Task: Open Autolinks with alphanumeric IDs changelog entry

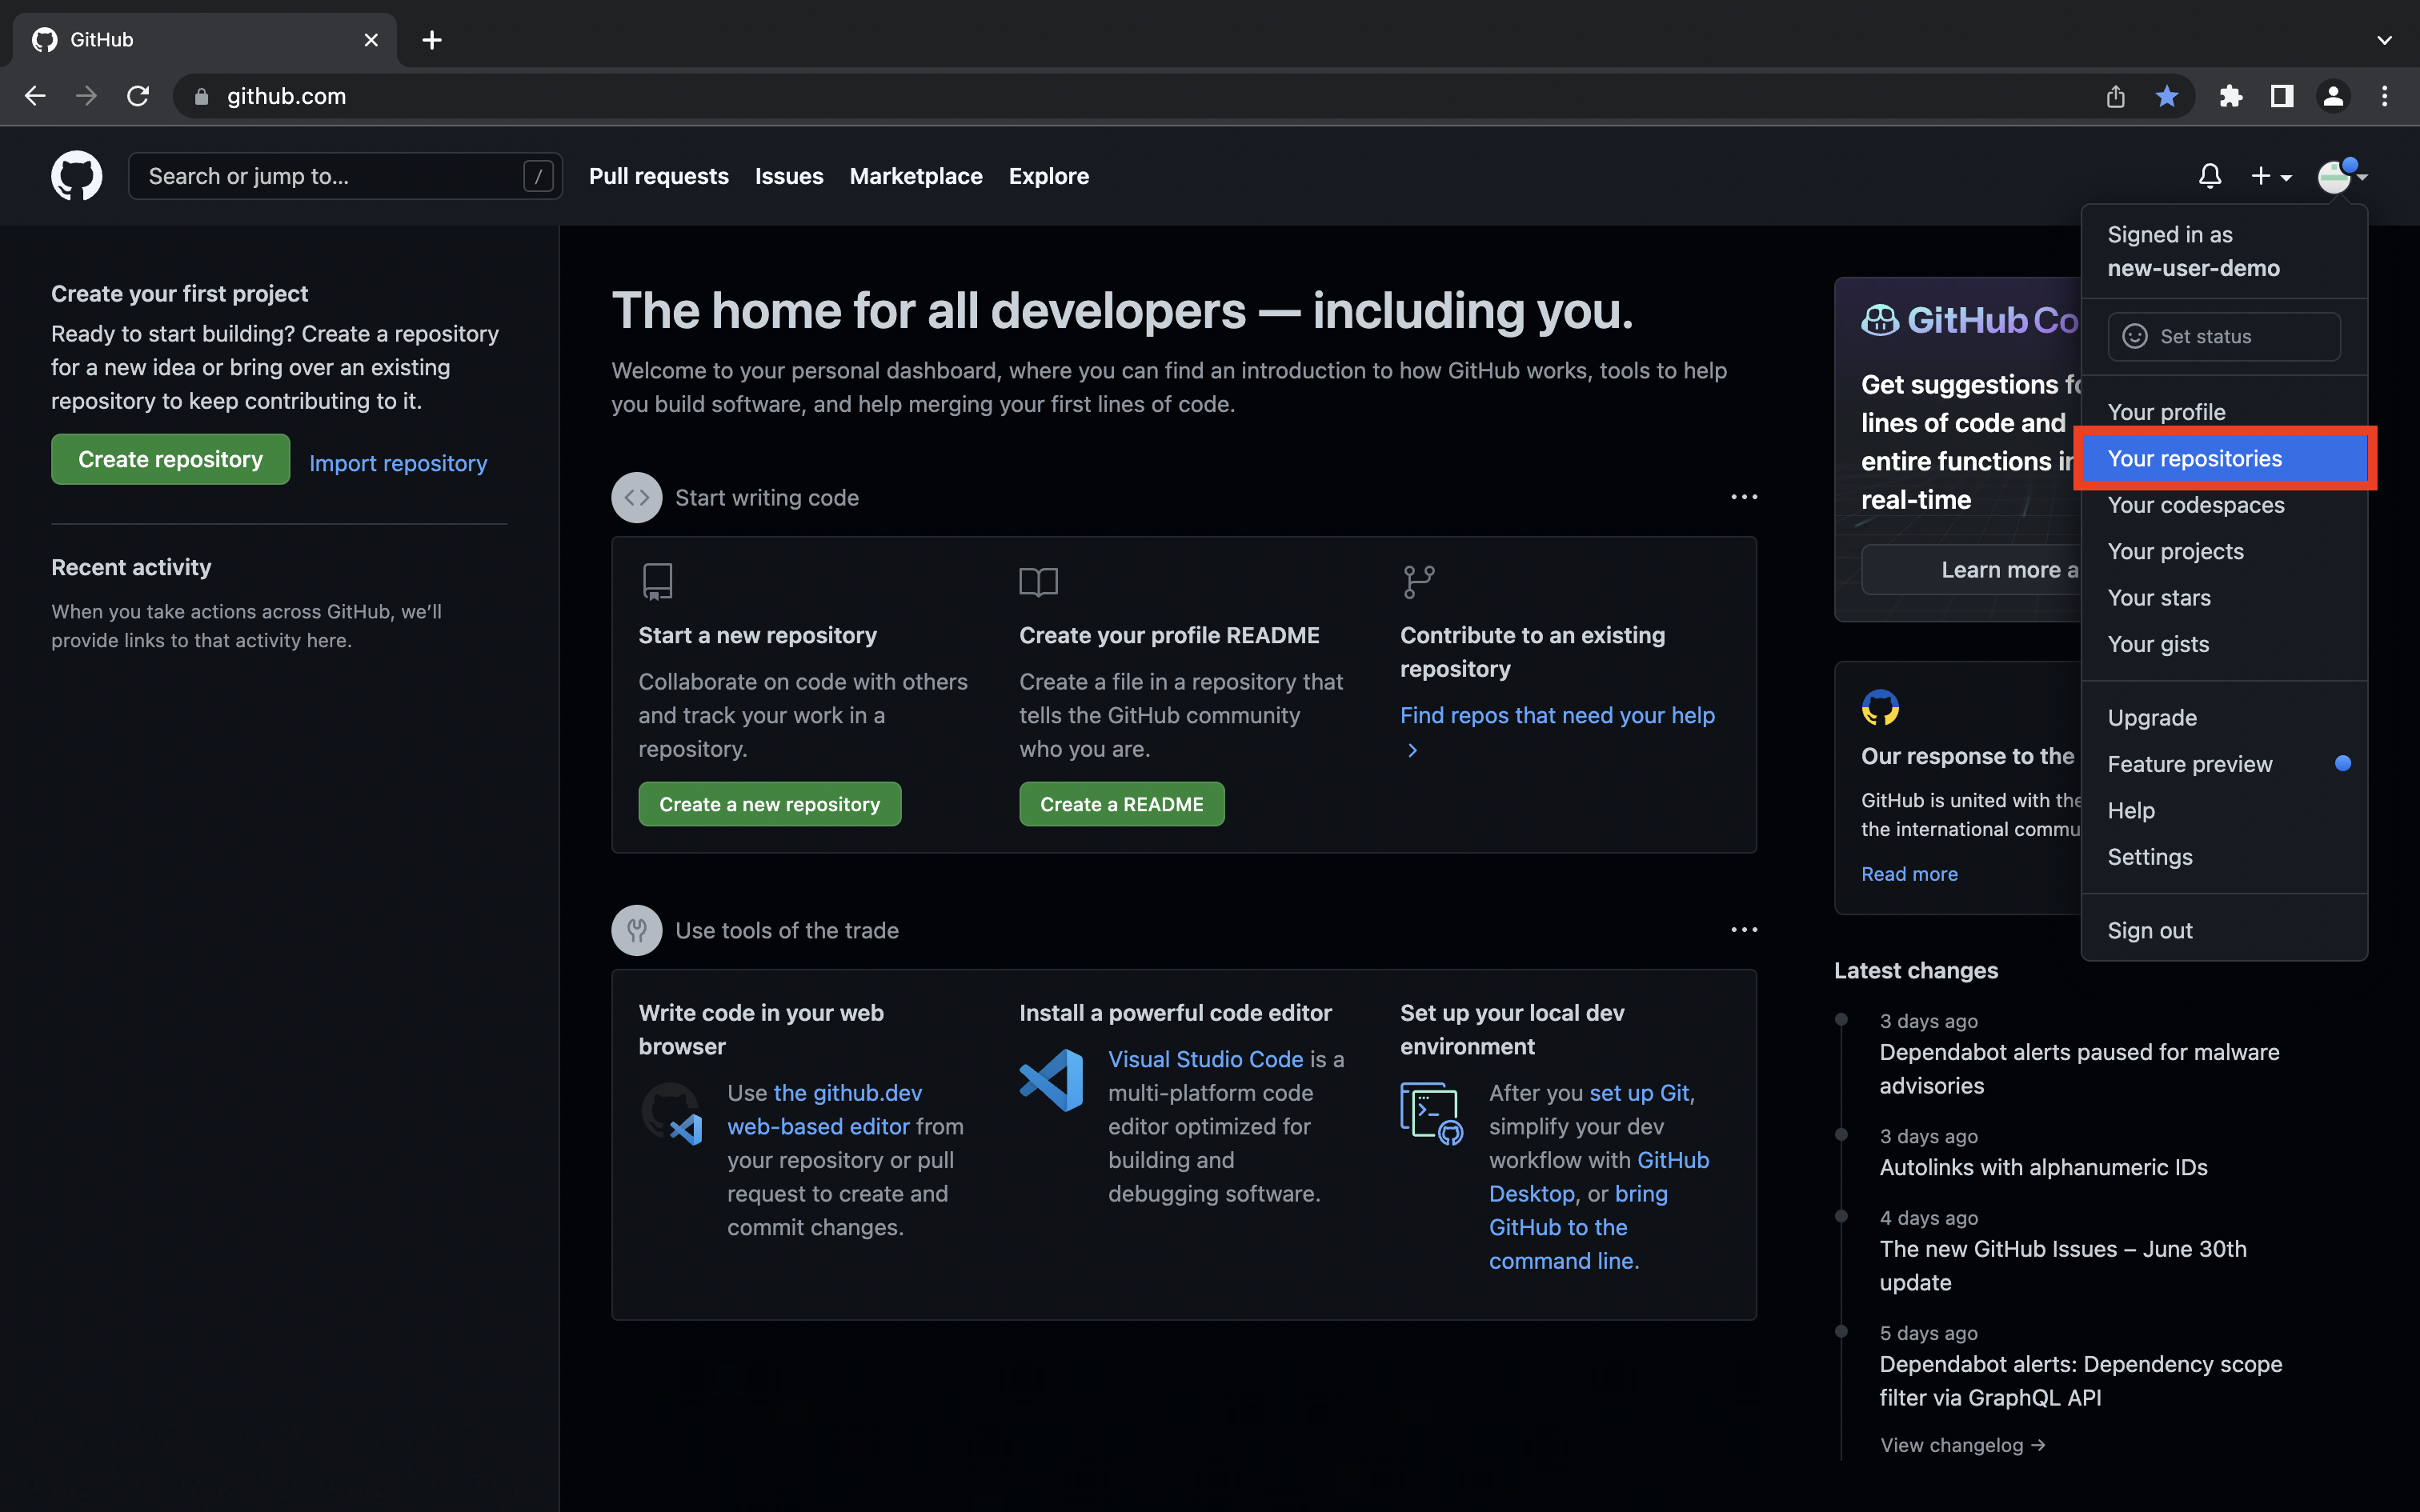Action: pos(2043,1167)
